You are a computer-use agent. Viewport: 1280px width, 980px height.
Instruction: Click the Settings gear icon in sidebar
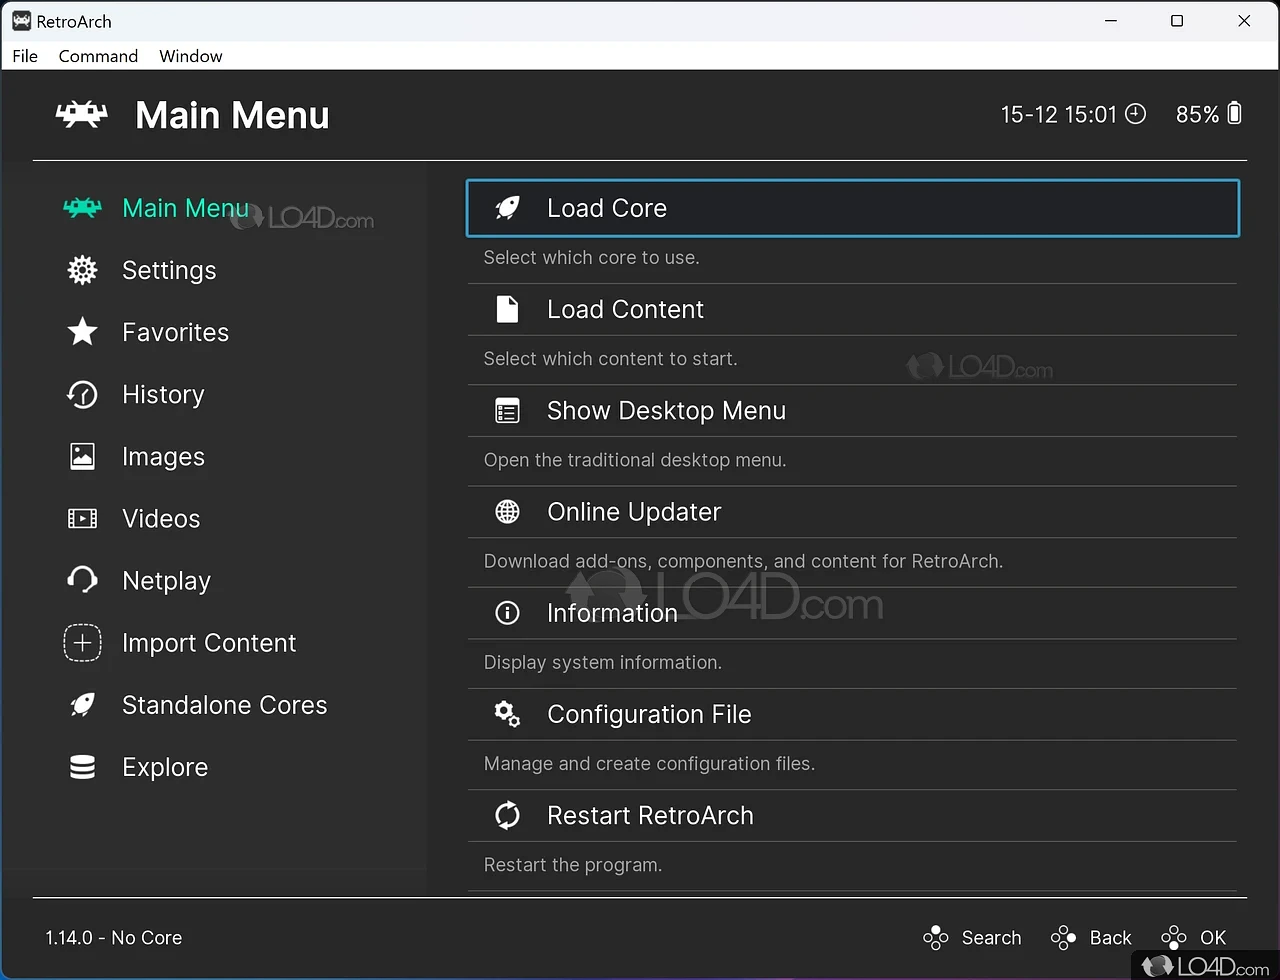click(x=82, y=270)
